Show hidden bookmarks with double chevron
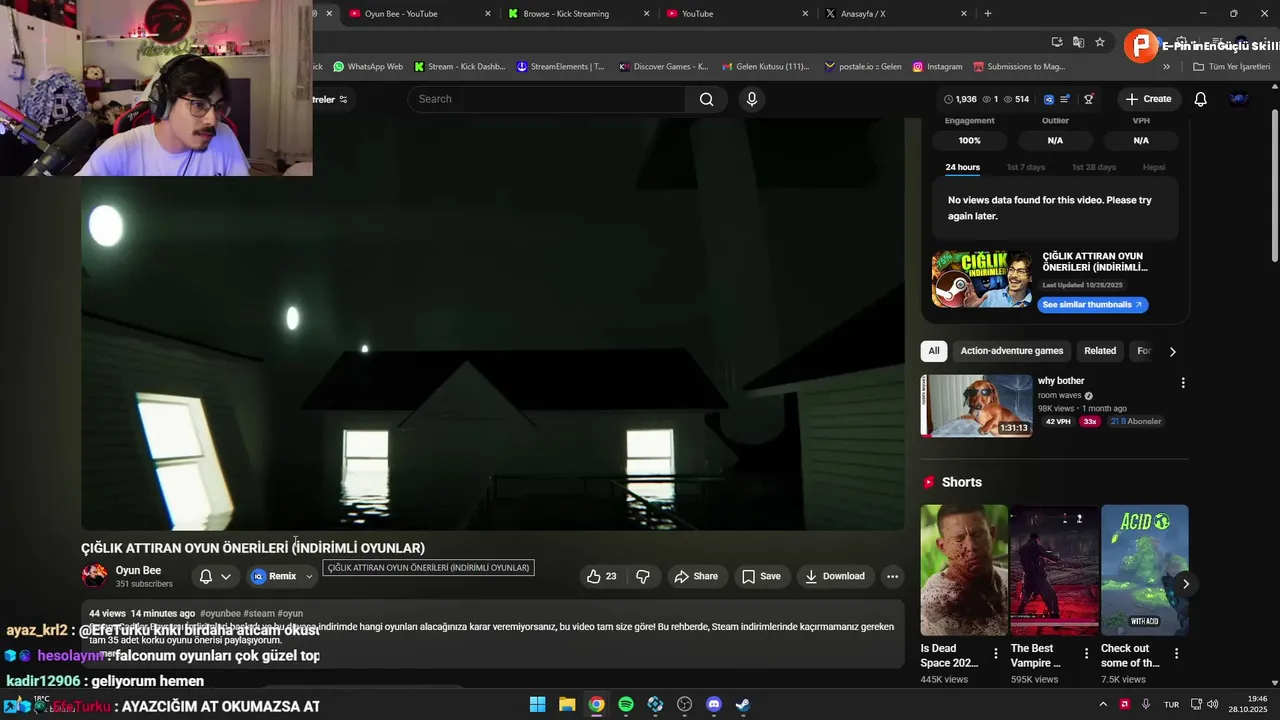This screenshot has height=720, width=1280. pos(1166,67)
